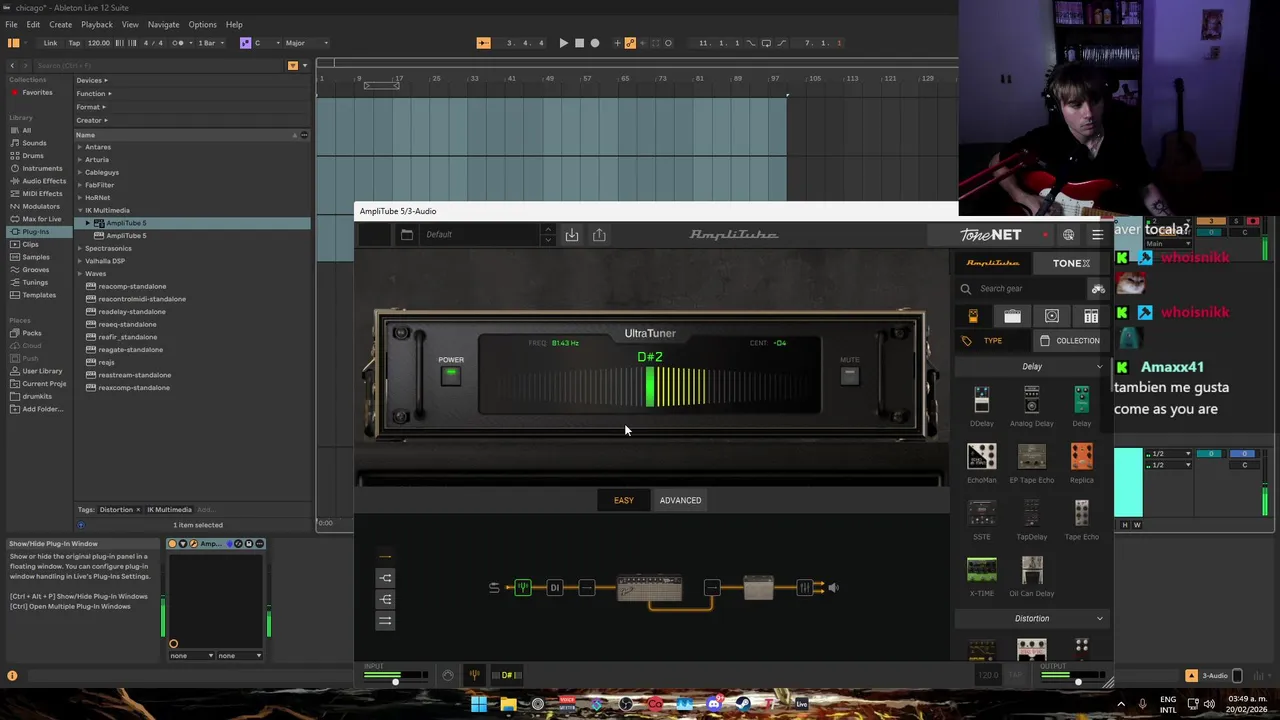Click the AmpliTube TAP tempo button
1280x720 pixels.
tap(1015, 675)
